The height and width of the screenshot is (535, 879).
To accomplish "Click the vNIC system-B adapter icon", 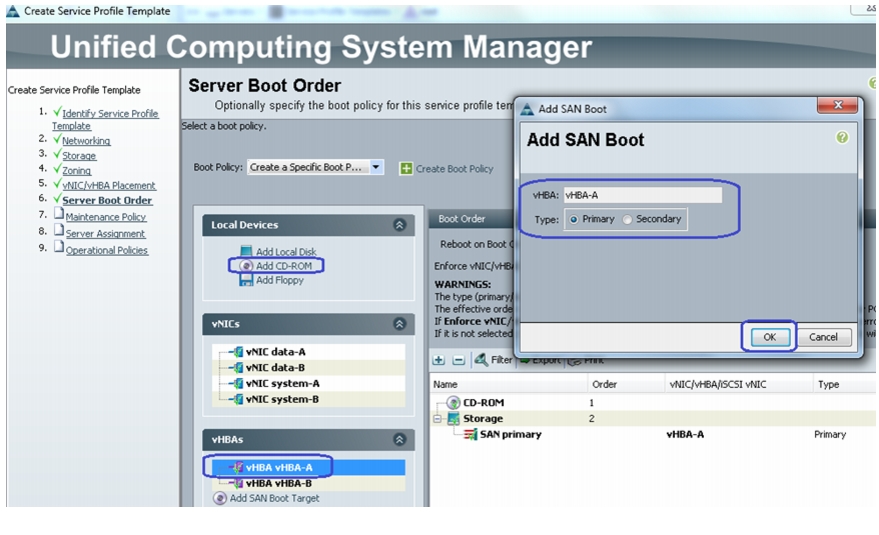I will [x=238, y=399].
